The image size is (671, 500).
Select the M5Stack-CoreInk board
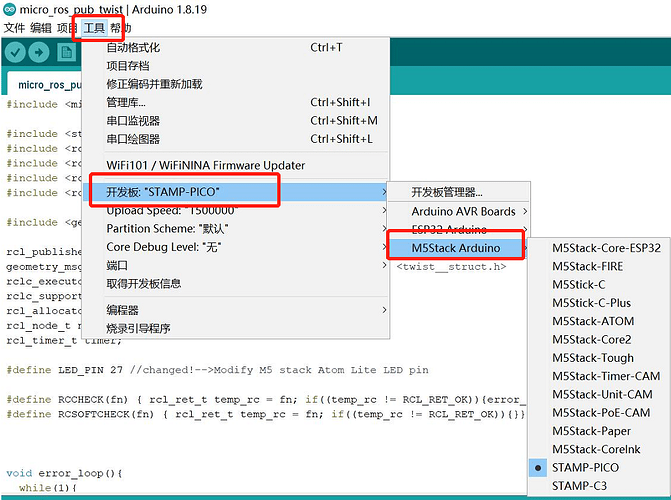599,449
